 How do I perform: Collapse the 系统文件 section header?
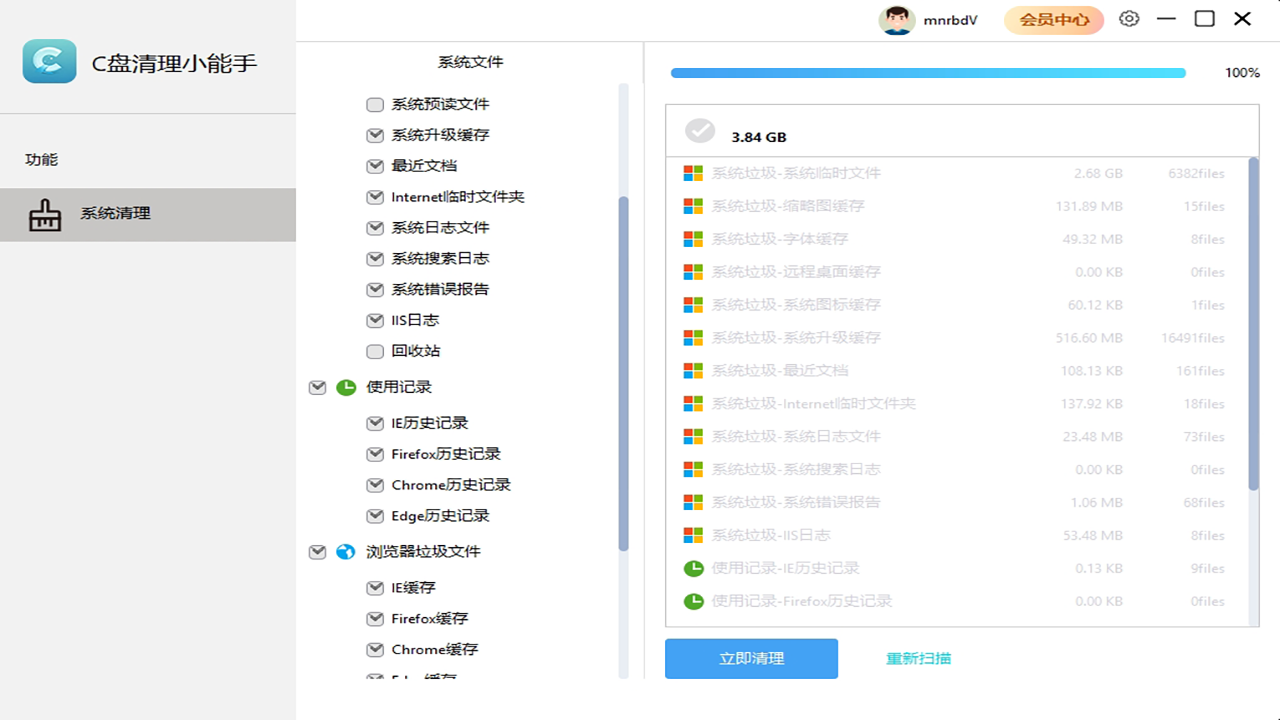pos(470,61)
